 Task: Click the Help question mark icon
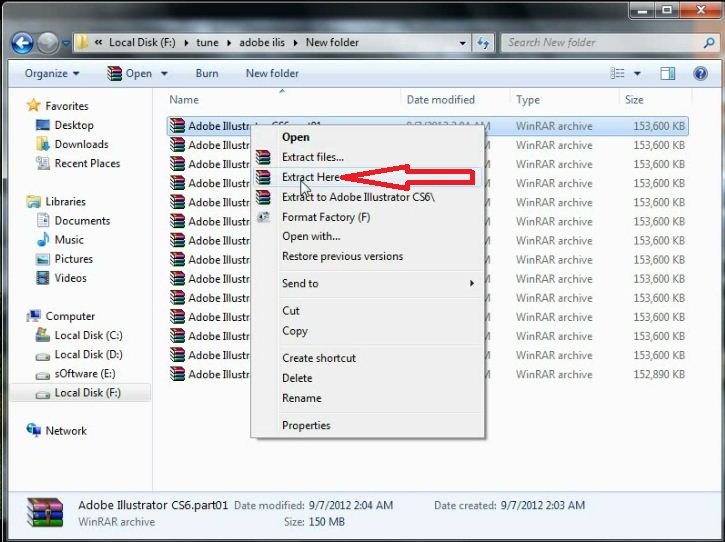coord(700,73)
